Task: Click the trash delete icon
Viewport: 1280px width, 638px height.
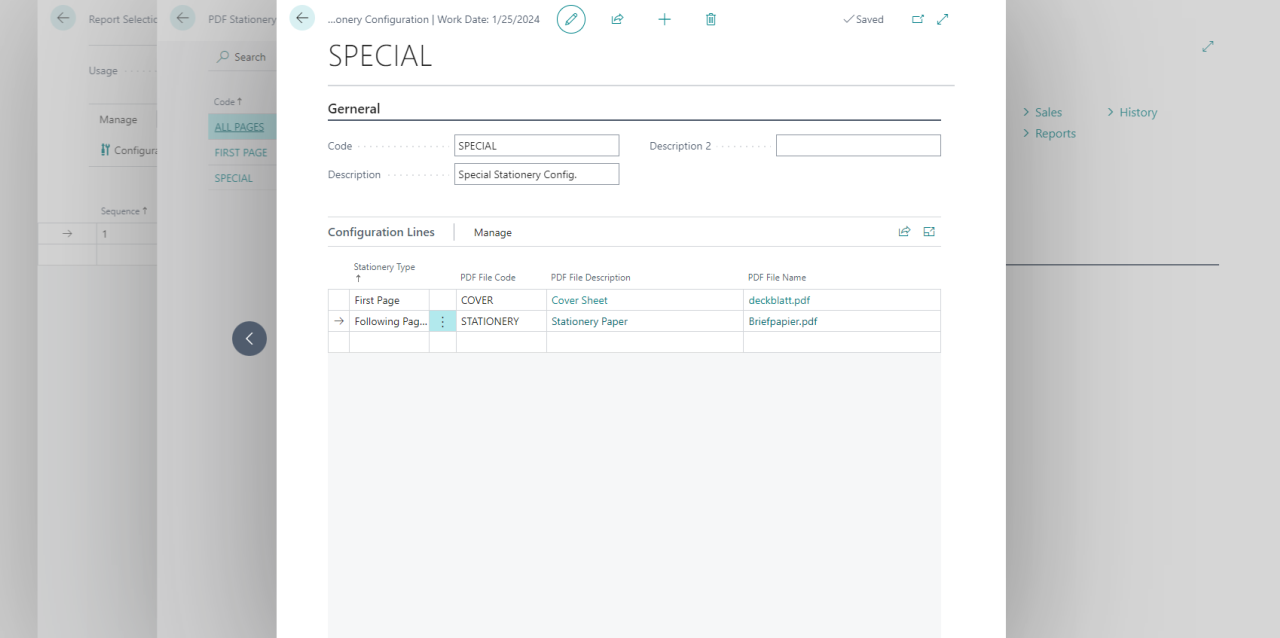Action: click(x=711, y=19)
